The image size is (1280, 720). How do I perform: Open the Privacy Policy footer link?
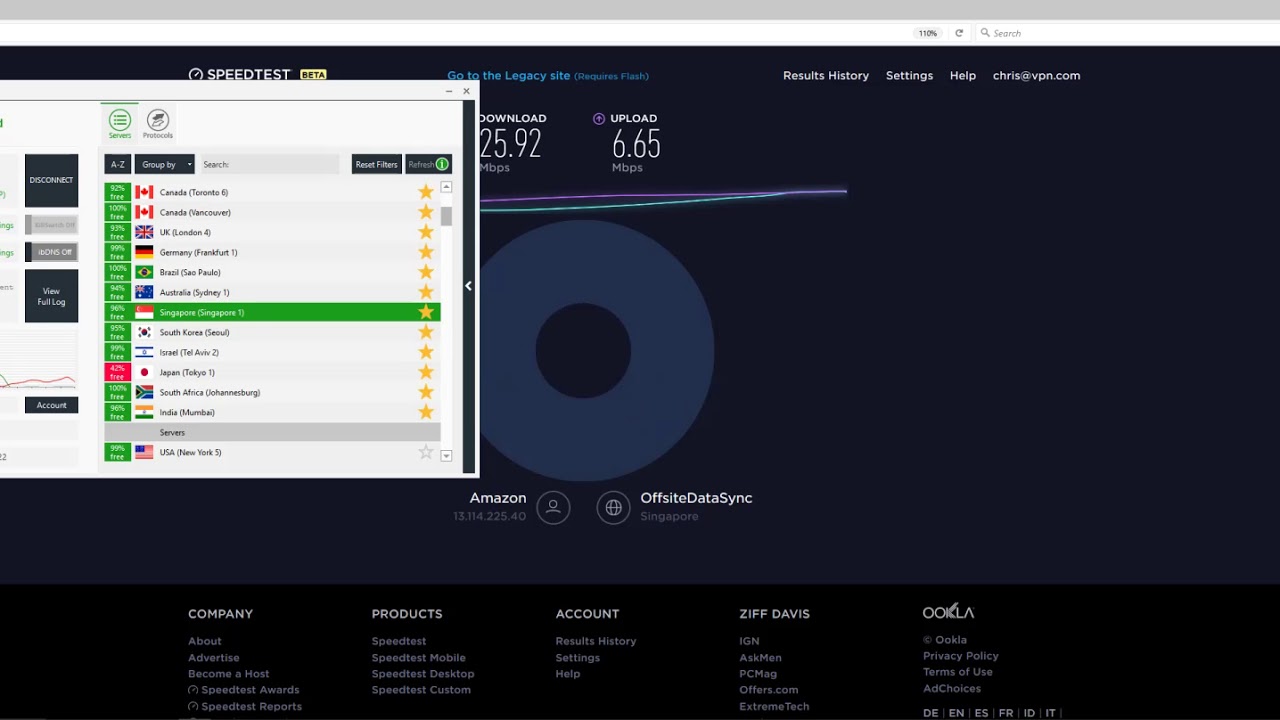pyautogui.click(x=960, y=656)
